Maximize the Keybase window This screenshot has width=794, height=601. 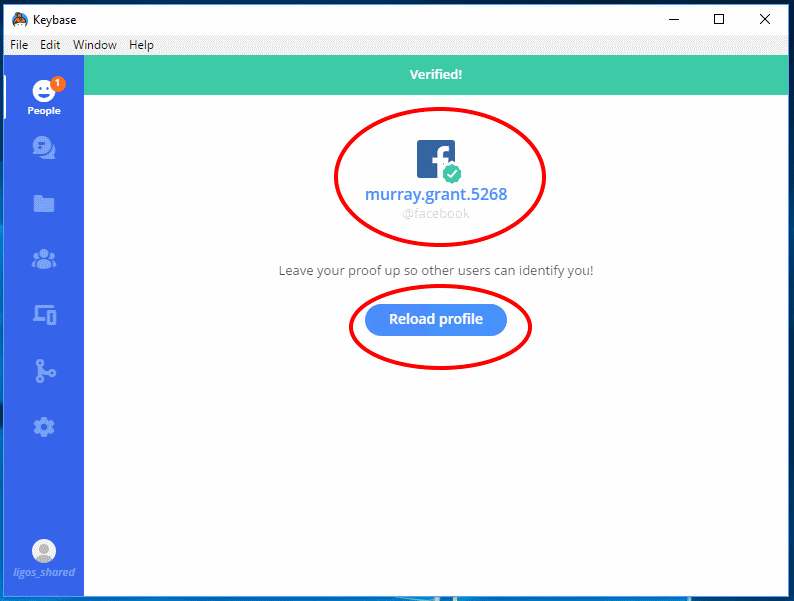click(x=719, y=20)
